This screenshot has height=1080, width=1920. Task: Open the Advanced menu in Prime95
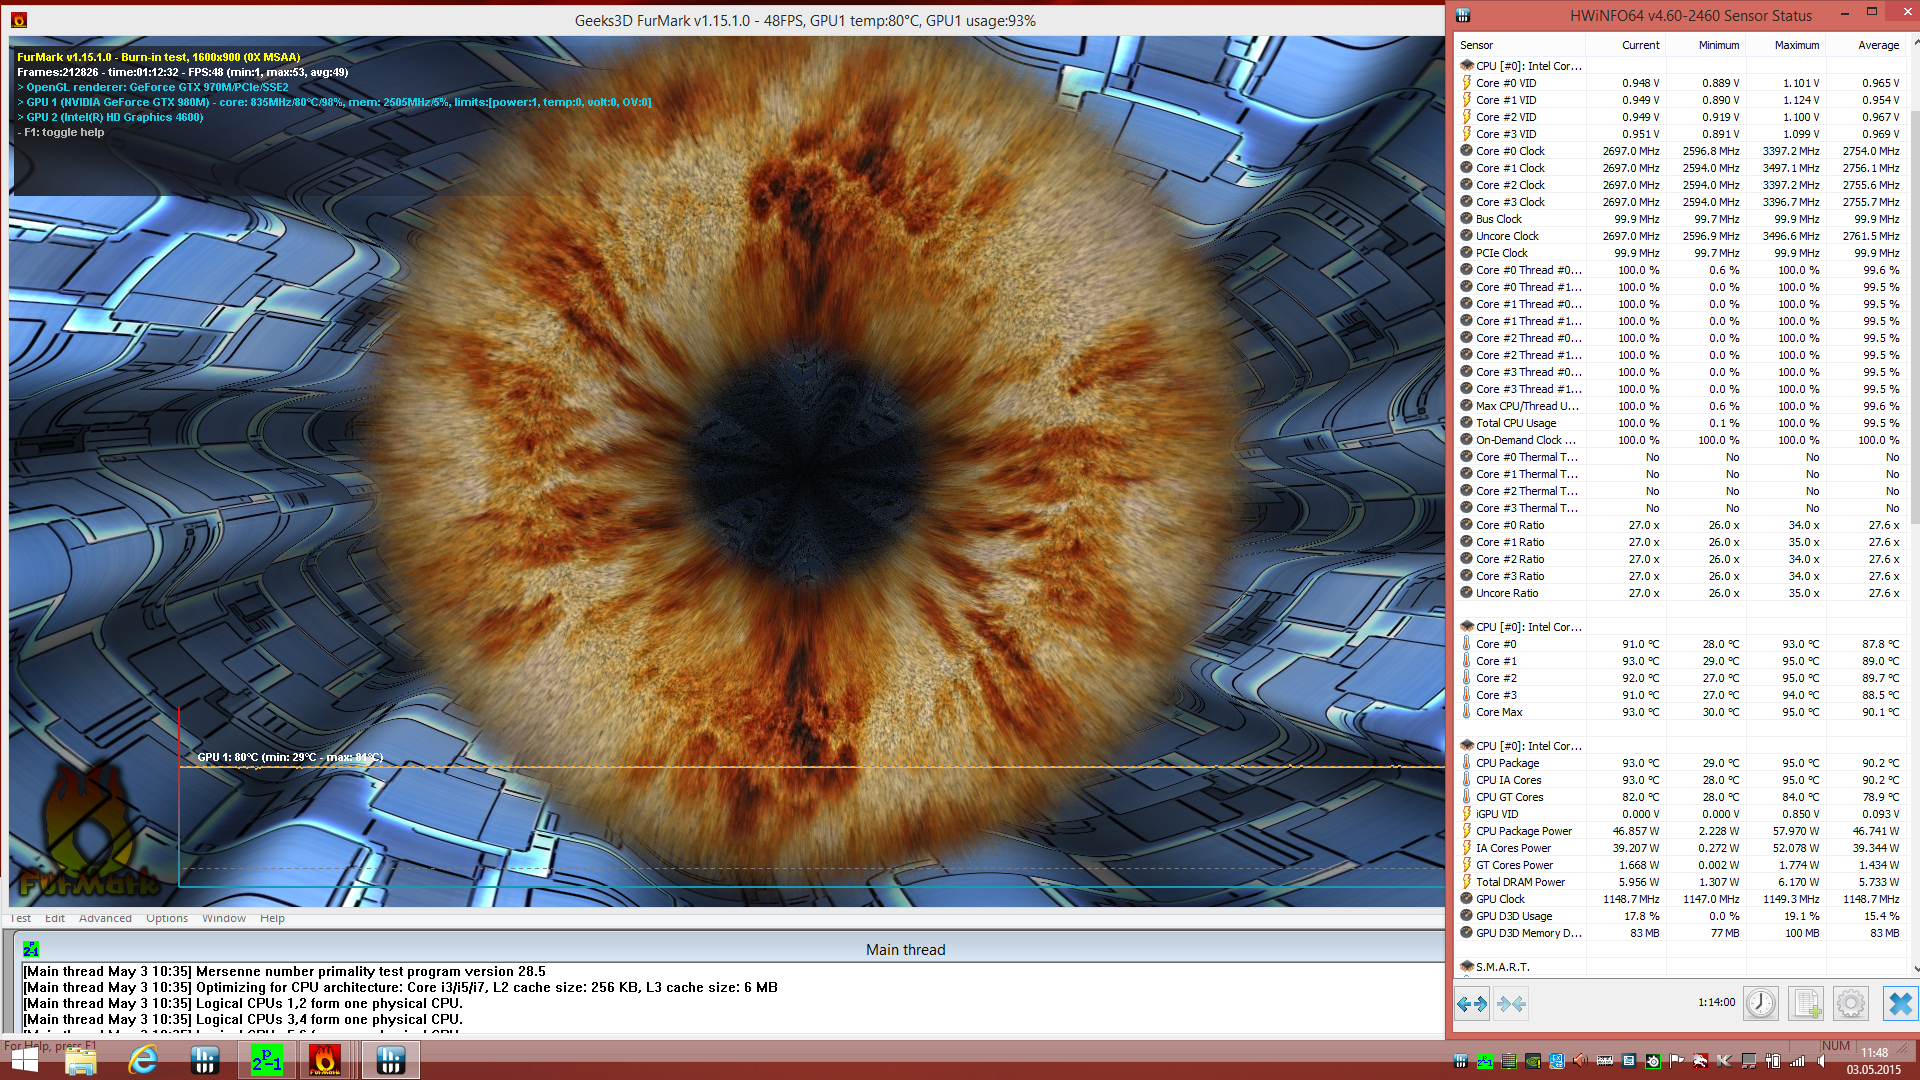[105, 918]
